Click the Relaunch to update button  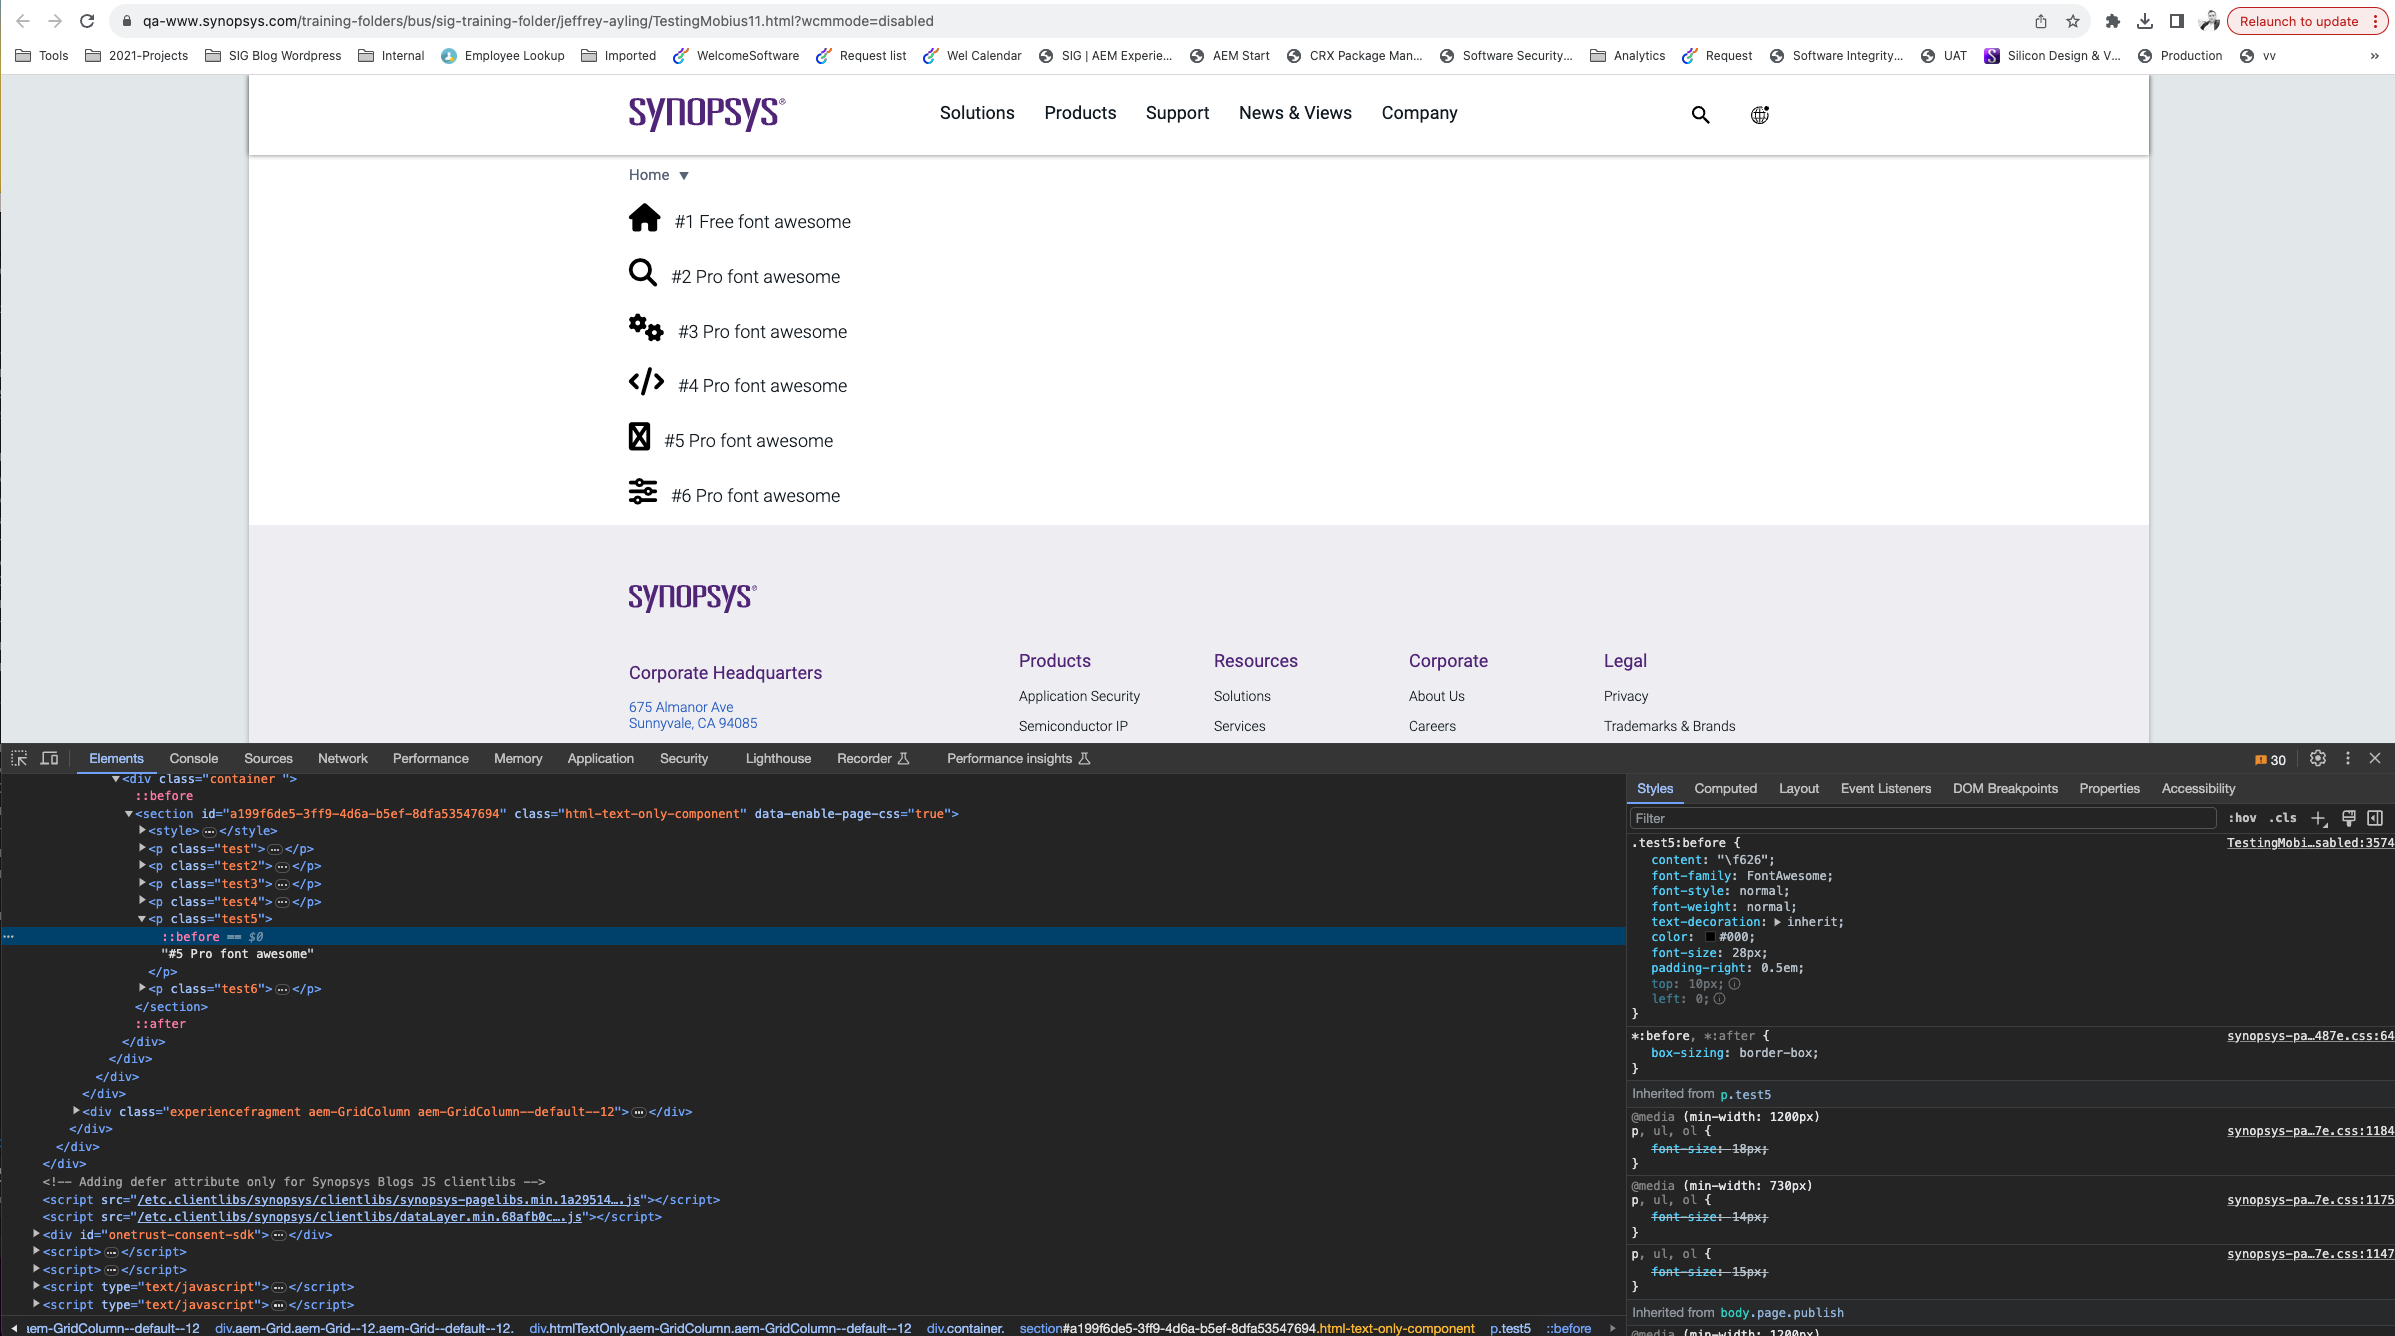pyautogui.click(x=2298, y=21)
